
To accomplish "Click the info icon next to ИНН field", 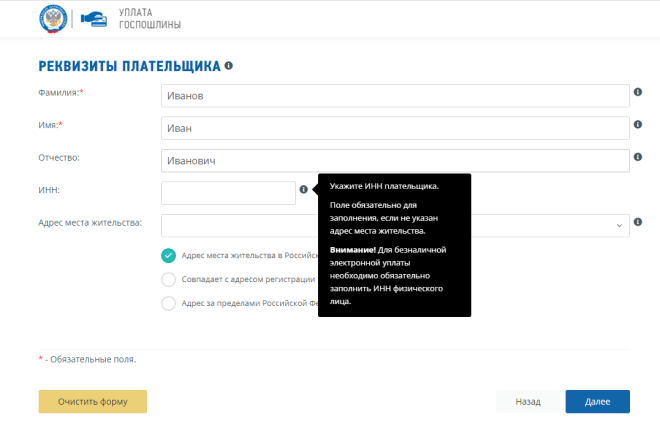I will coord(303,189).
